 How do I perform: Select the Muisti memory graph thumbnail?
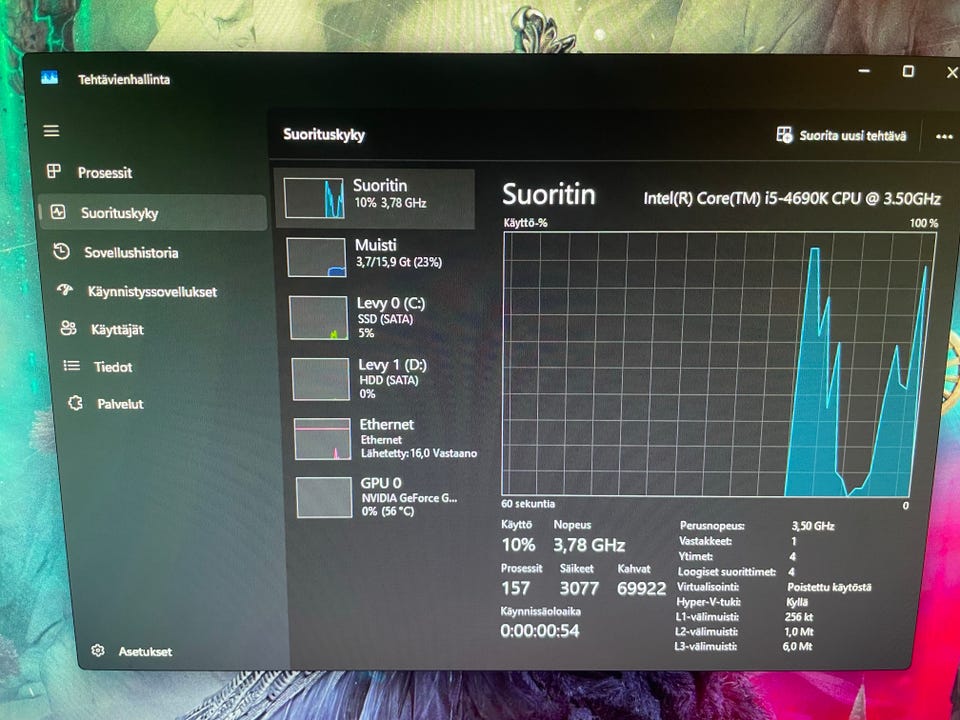[316, 257]
